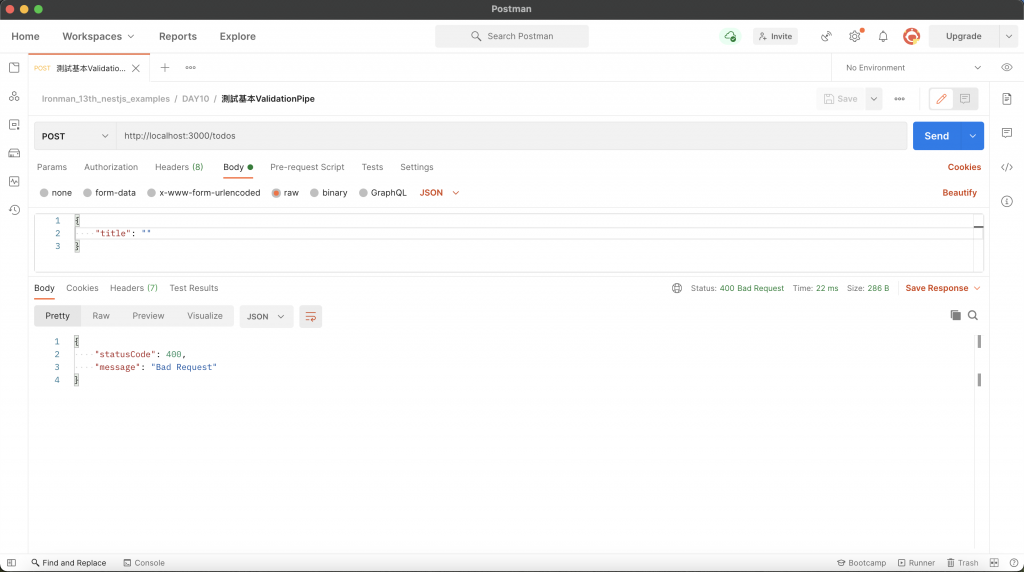Open the Environments sidebar icon

(14, 125)
